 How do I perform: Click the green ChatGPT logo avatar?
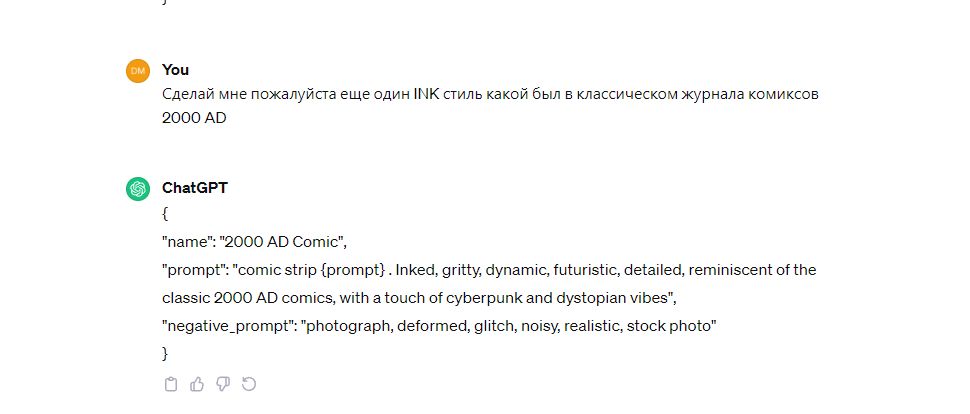138,189
